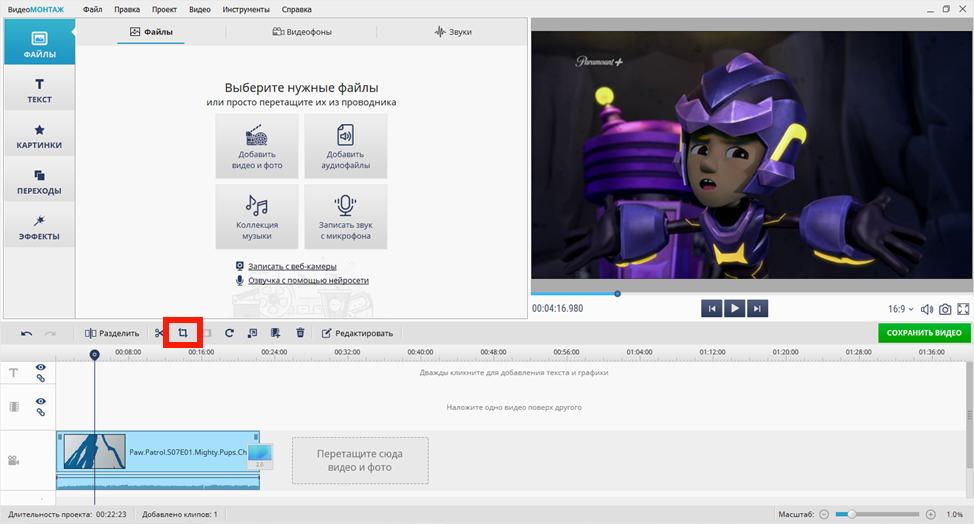Click the clip's audio waveform strip
Image resolution: width=974 pixels, height=524 pixels.
(158, 482)
